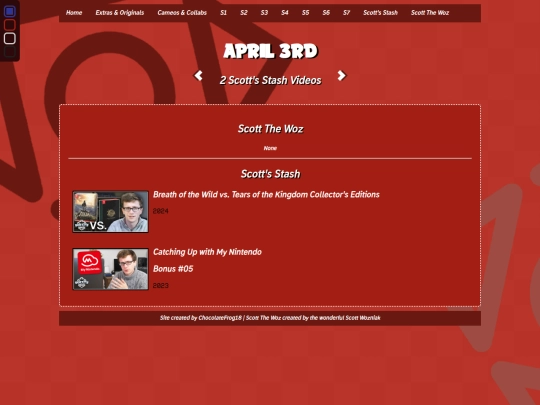Click the 2 Scott's Stash Videos subtitle
The image size is (540, 405).
tap(271, 80)
